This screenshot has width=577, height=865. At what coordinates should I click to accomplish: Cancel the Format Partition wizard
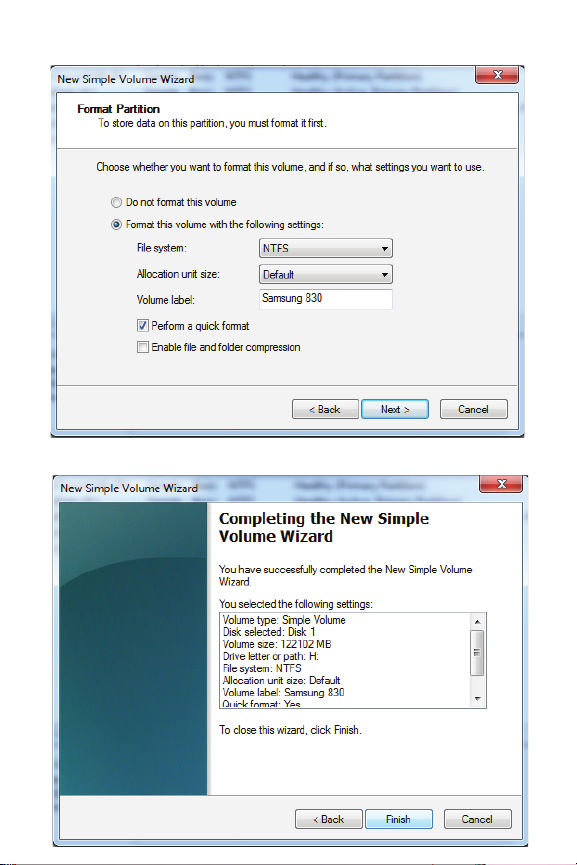coord(473,409)
